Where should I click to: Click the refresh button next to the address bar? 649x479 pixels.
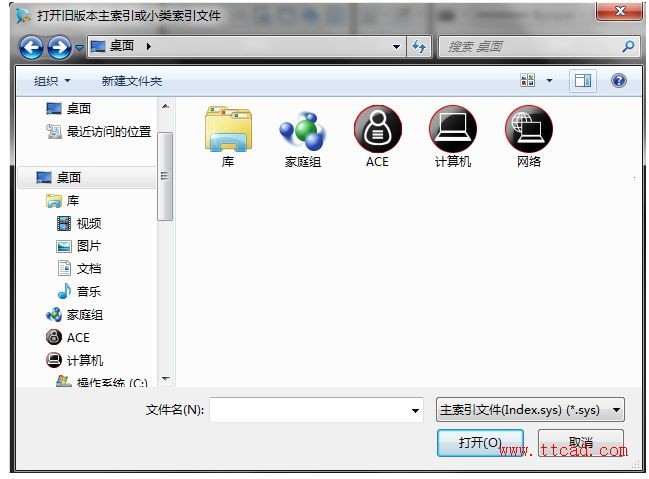(x=419, y=47)
